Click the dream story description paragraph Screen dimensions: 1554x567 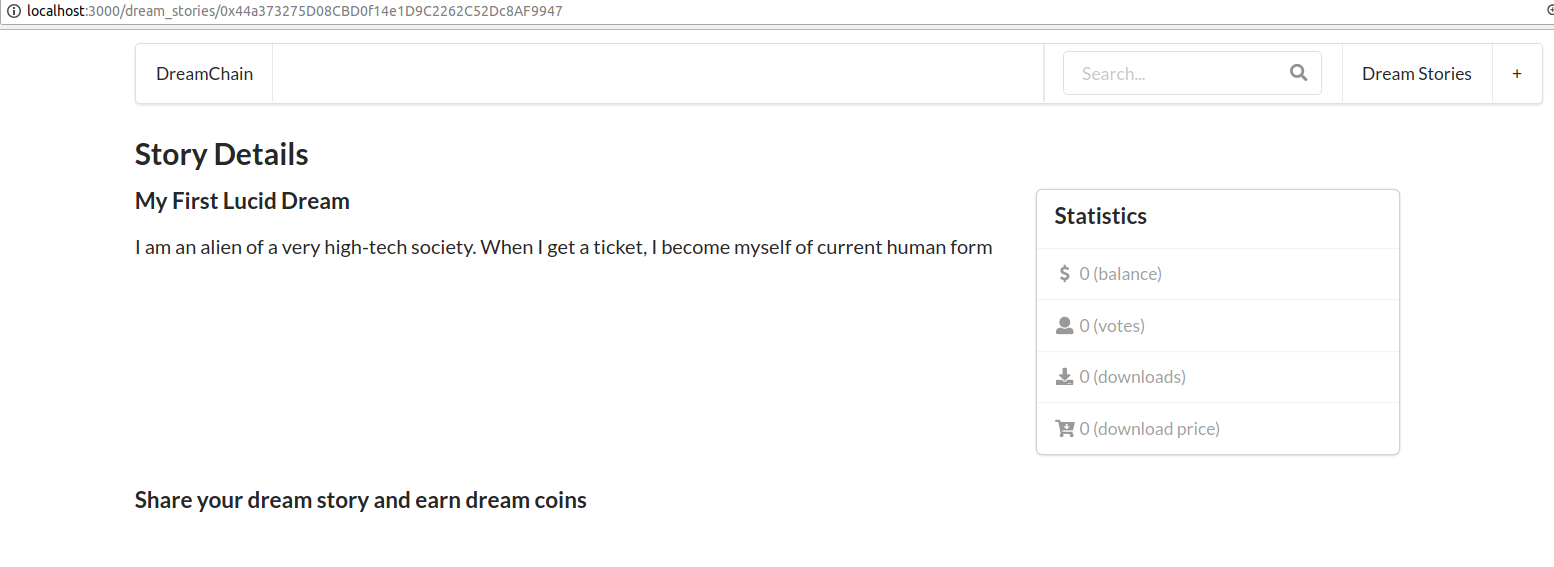tap(564, 247)
